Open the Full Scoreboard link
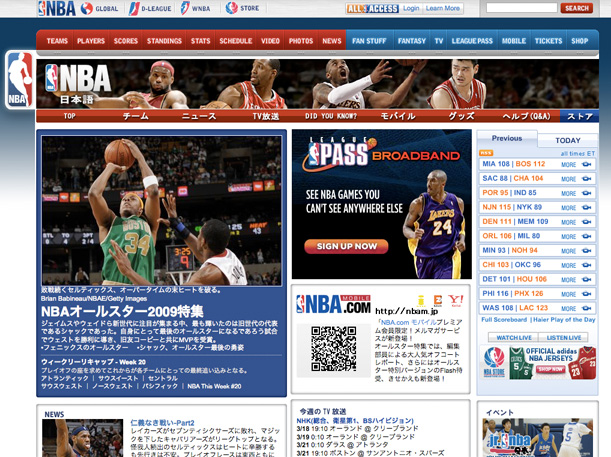Screen dimensions: 611x457 coord(504,319)
